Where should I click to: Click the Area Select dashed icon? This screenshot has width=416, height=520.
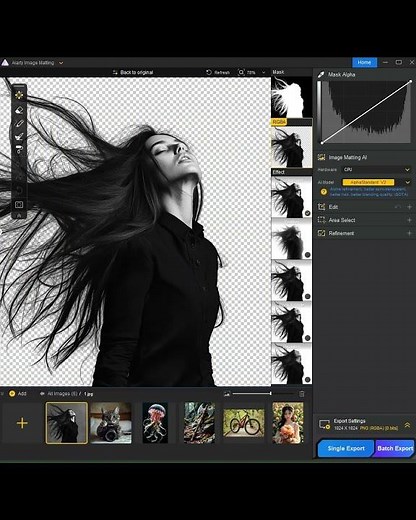pos(321,220)
